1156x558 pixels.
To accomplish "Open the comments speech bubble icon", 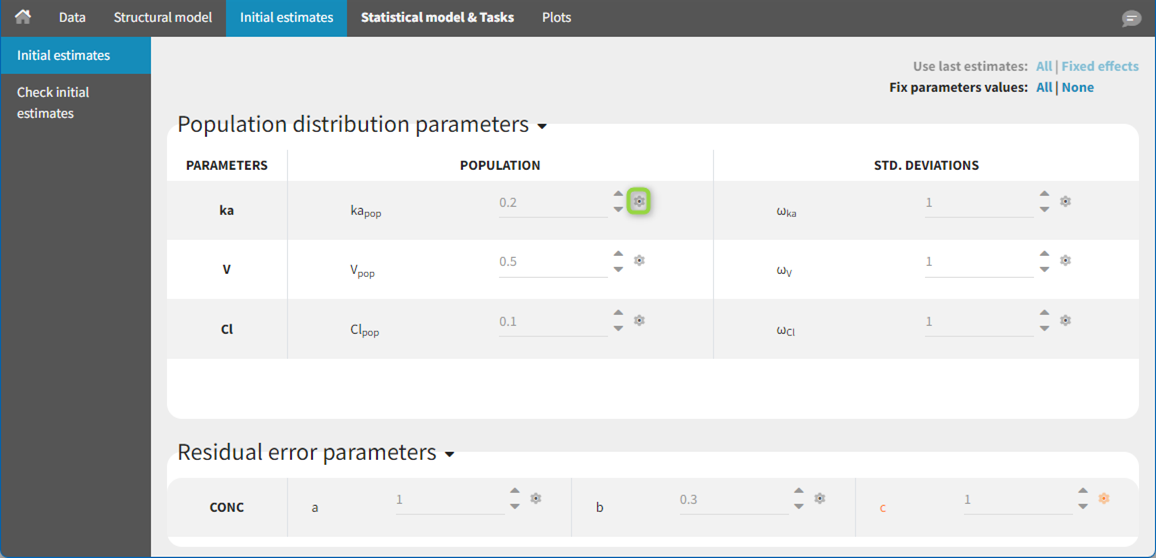I will 1131,19.
